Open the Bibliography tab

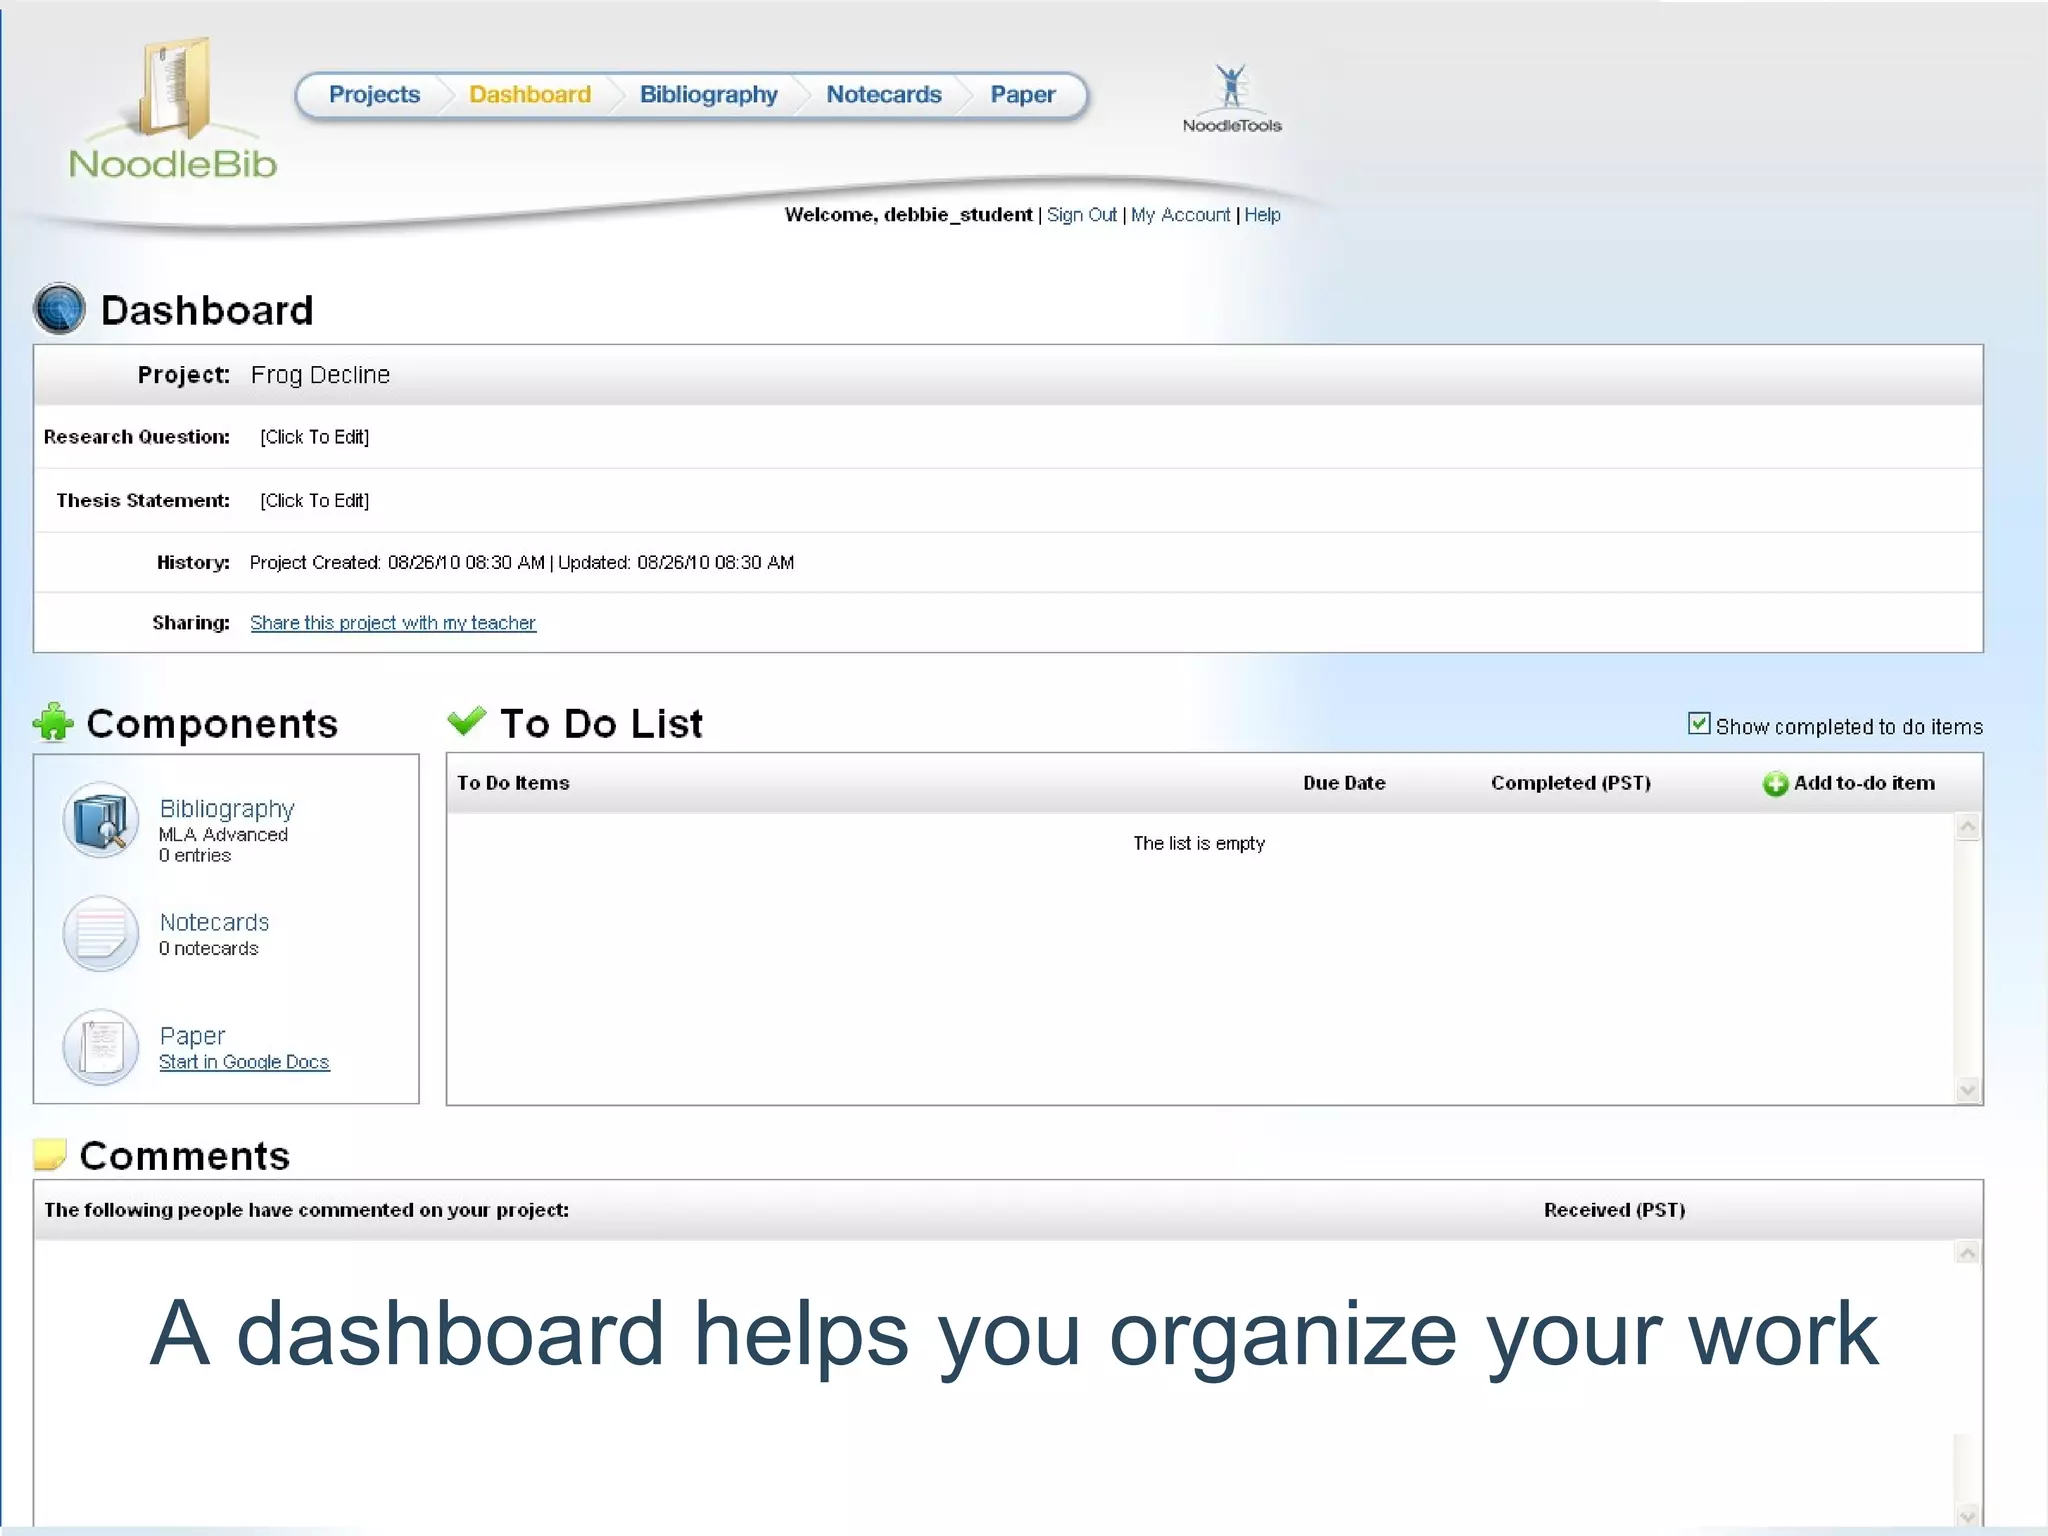709,95
